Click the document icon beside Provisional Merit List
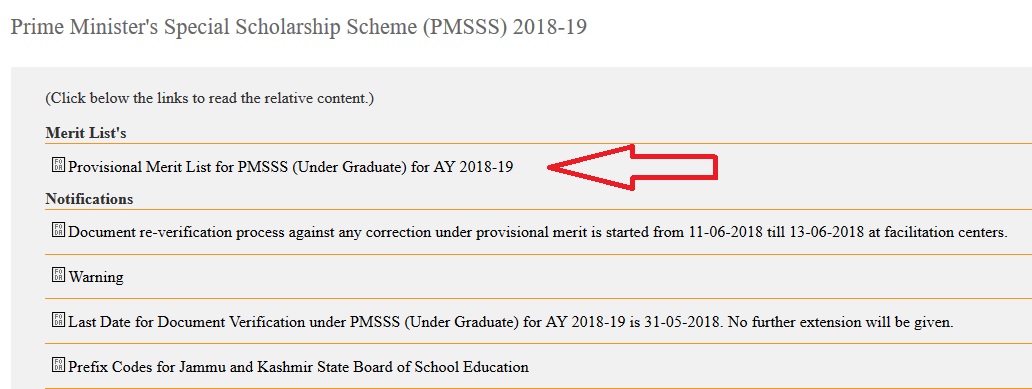Image resolution: width=1032 pixels, height=389 pixels. [59, 165]
